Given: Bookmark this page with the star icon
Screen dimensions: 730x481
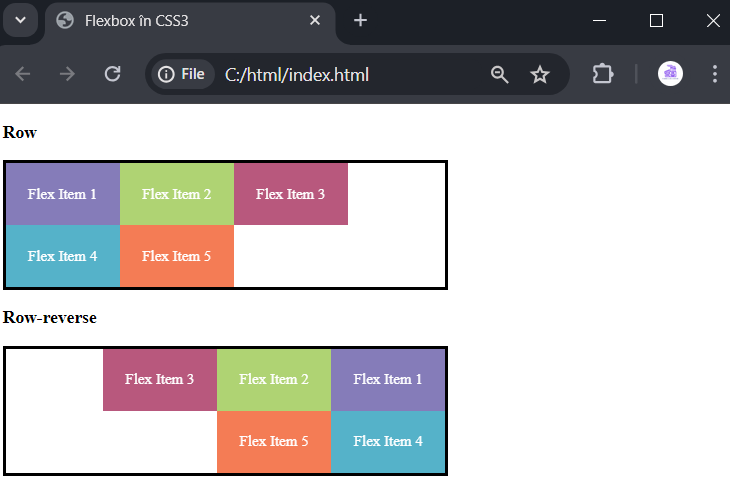Looking at the screenshot, I should [540, 75].
